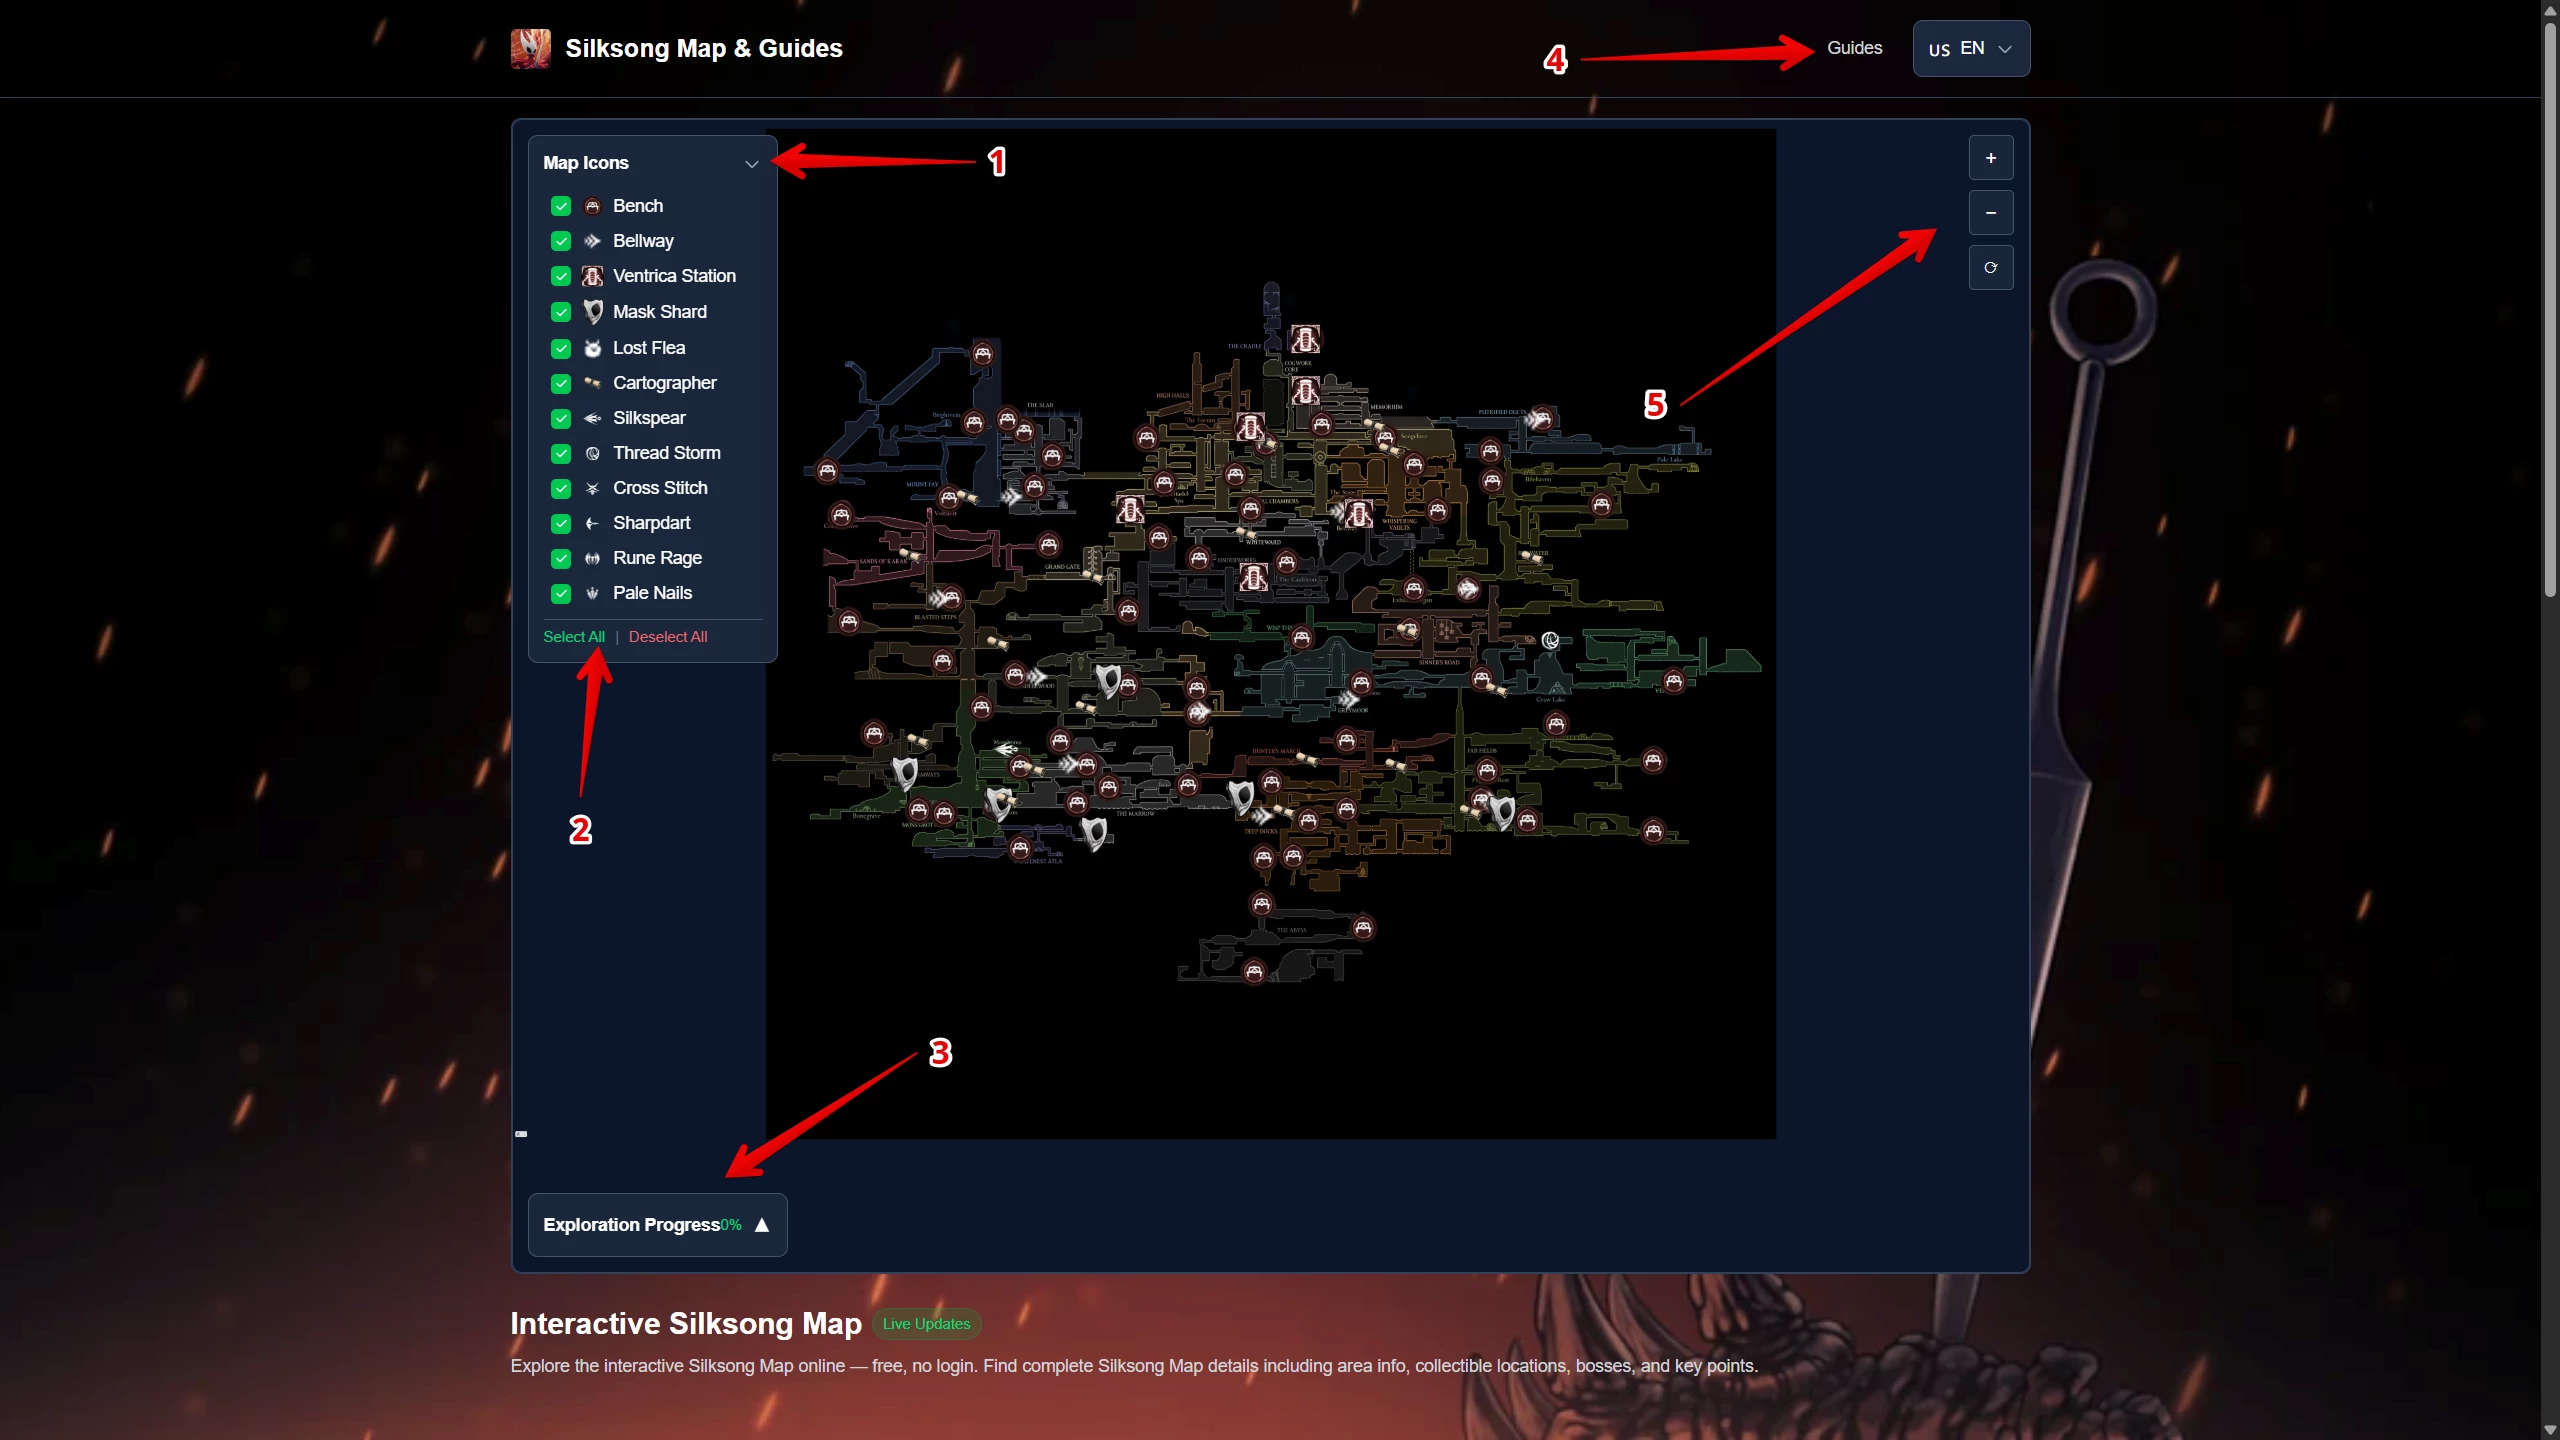
Task: Open the US EN language dropdown
Action: pos(1970,48)
